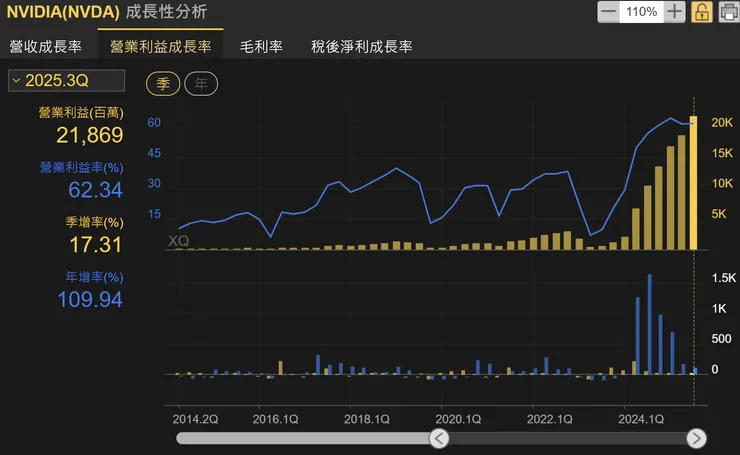Click the 30 left axis label

154,183
